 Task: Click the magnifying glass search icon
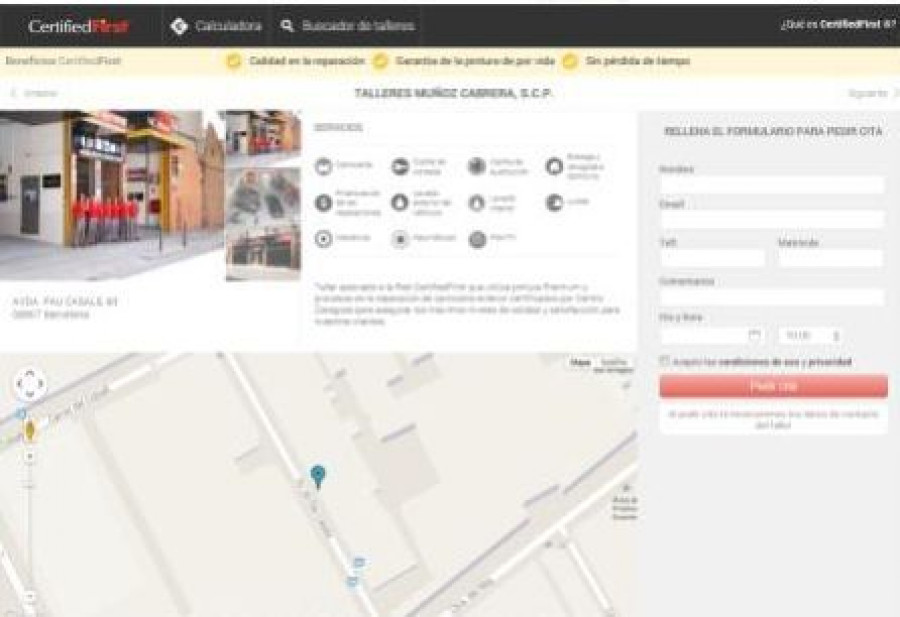tap(287, 26)
